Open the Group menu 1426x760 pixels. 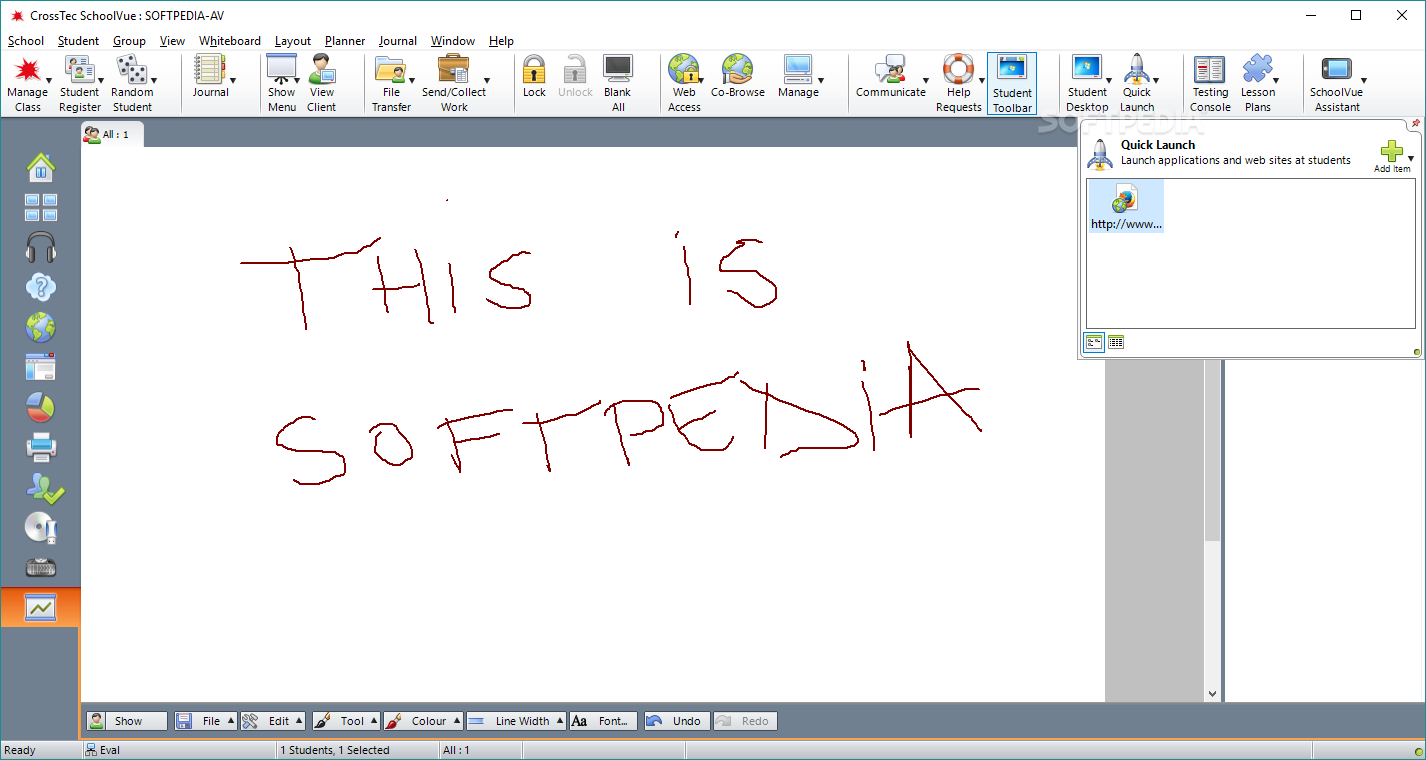click(129, 41)
